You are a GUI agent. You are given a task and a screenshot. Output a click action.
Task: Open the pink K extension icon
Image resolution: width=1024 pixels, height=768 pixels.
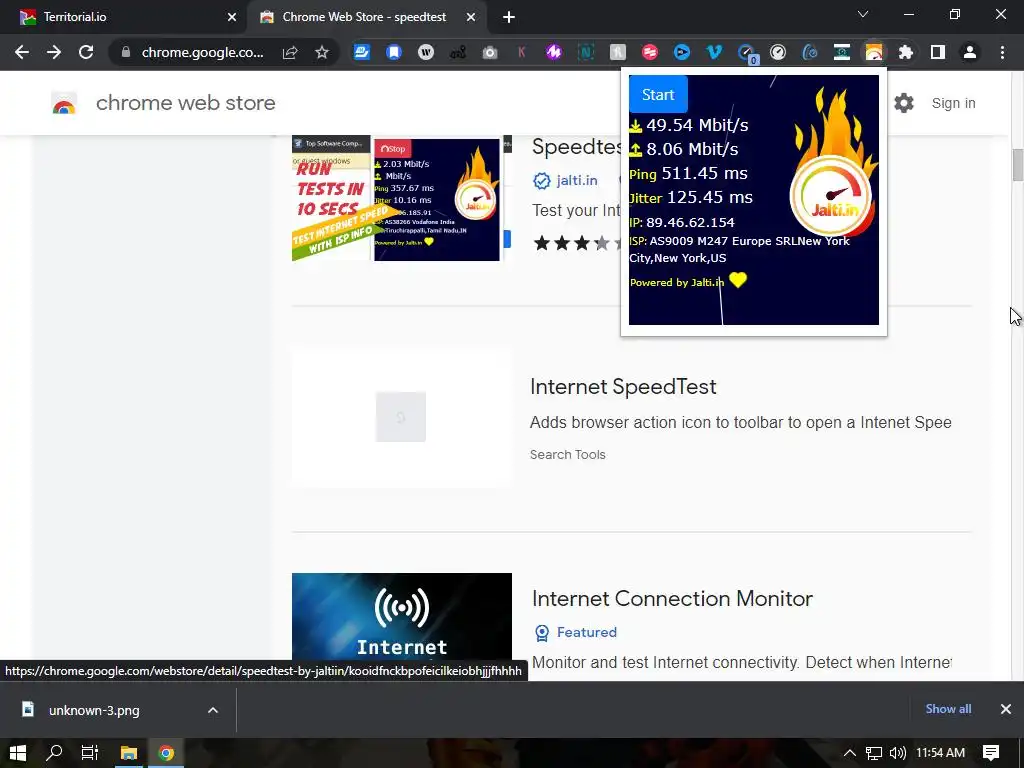tap(521, 52)
